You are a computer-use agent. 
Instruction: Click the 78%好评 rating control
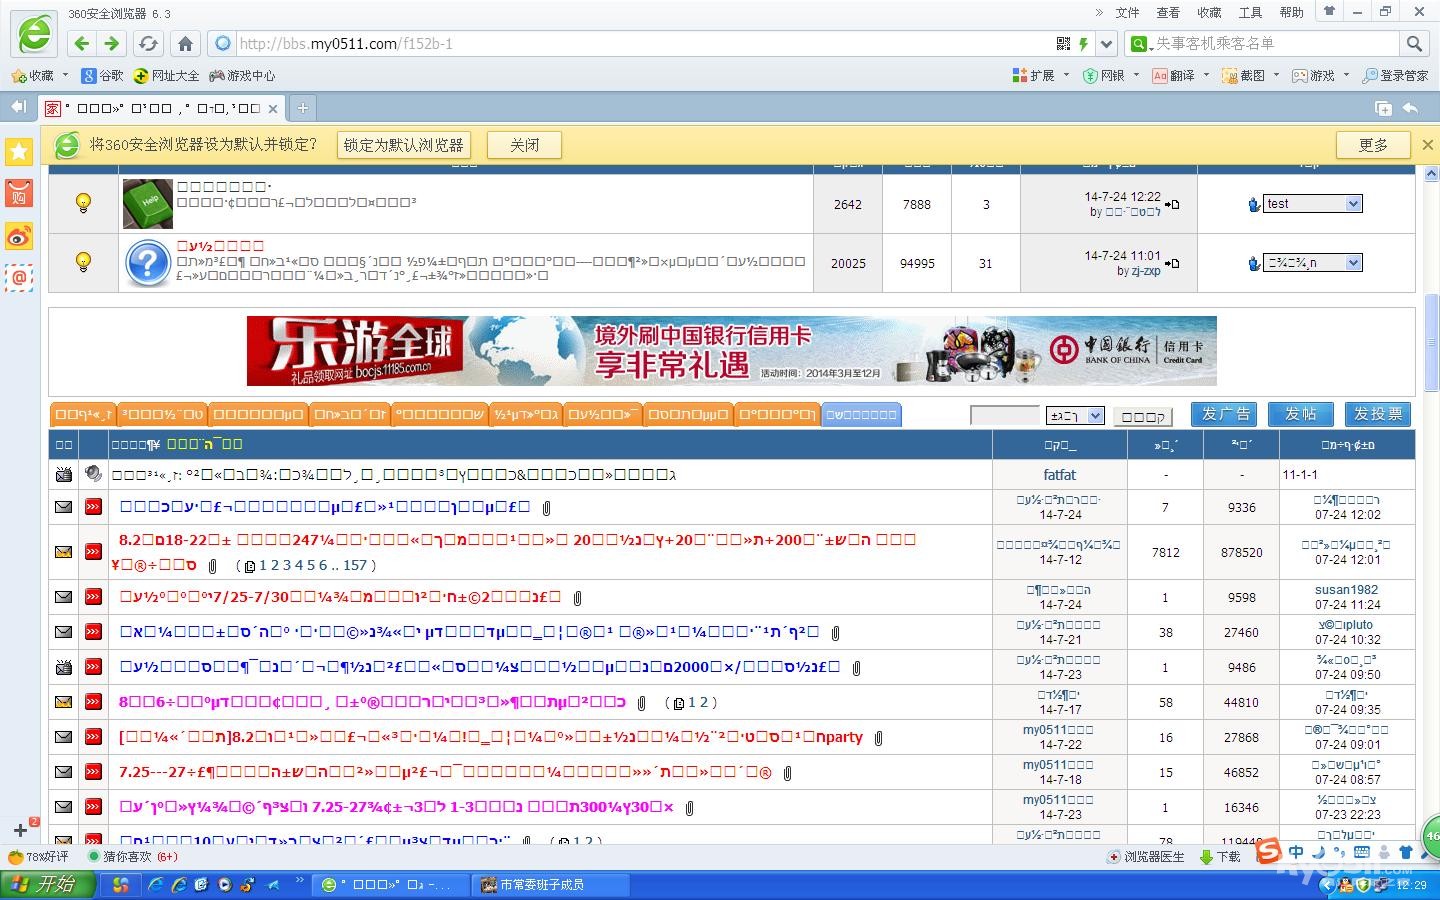(38, 857)
